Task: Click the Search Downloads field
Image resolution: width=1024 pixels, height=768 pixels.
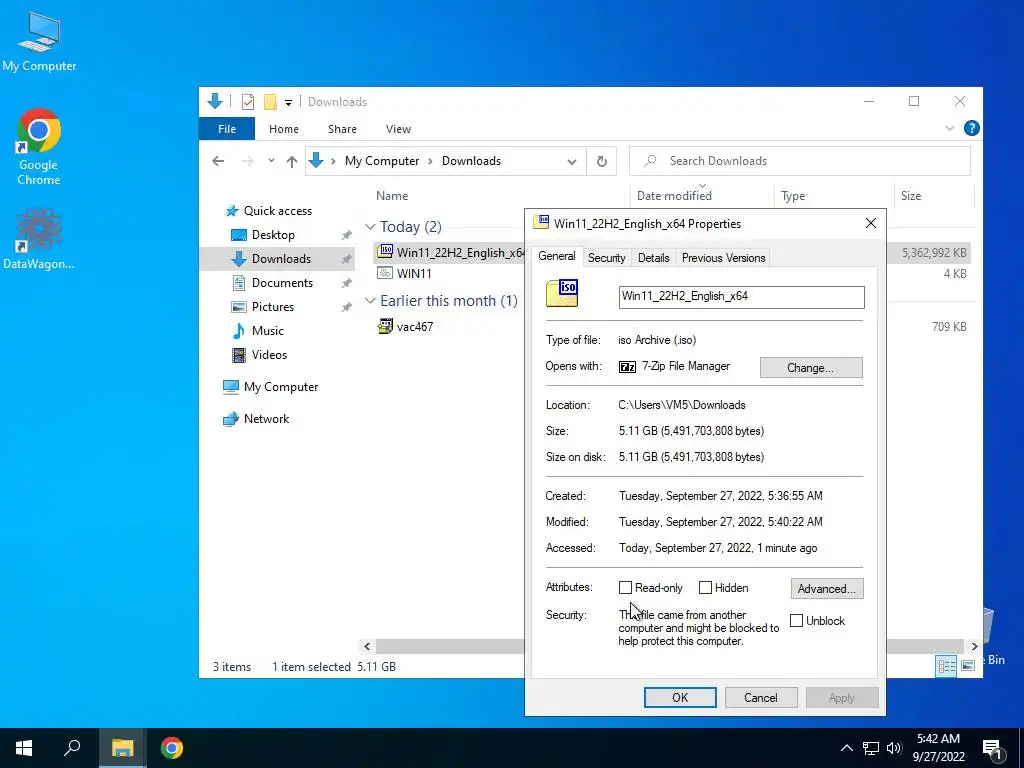Action: (x=799, y=161)
